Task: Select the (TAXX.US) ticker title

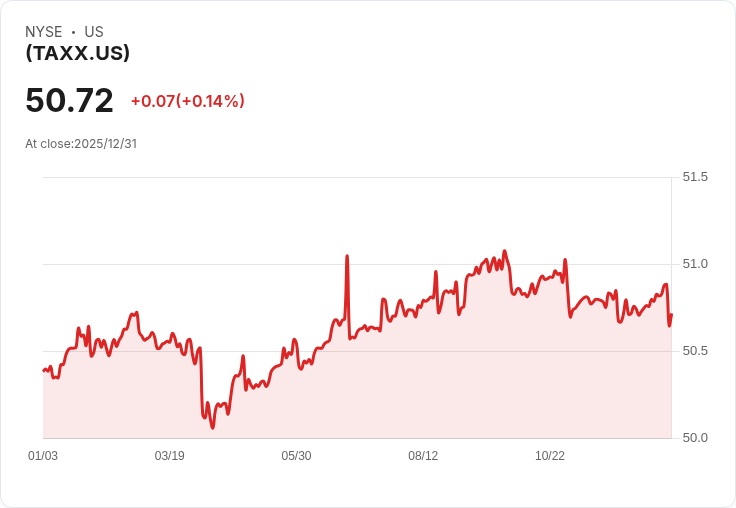Action: click(x=78, y=53)
